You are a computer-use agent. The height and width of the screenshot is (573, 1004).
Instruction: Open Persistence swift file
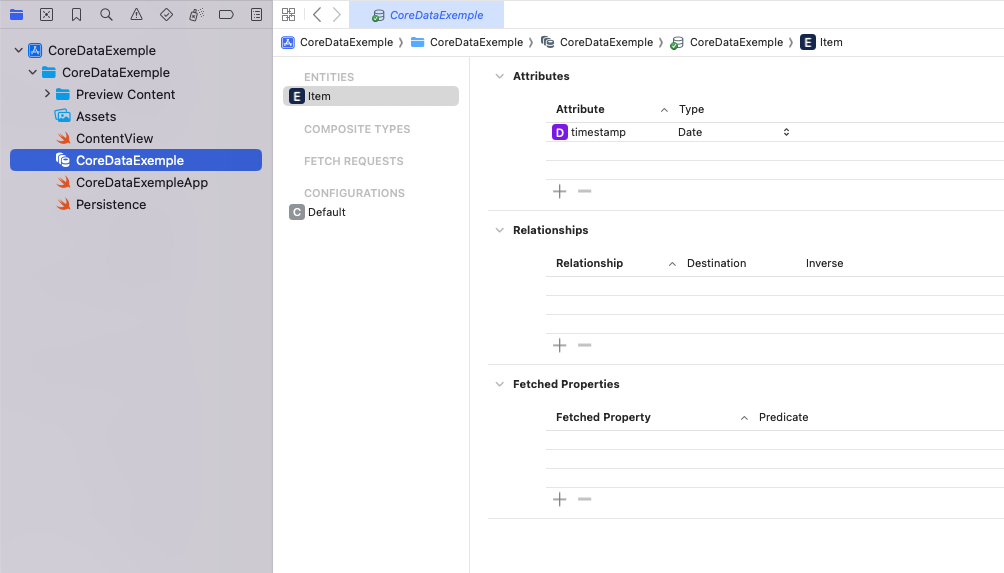pos(111,204)
